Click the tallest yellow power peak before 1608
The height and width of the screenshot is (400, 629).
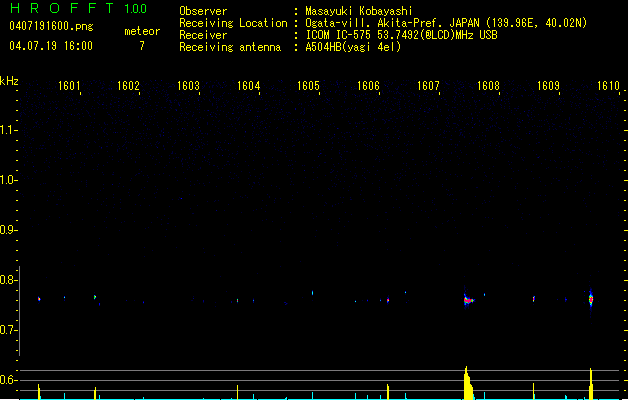point(468,383)
